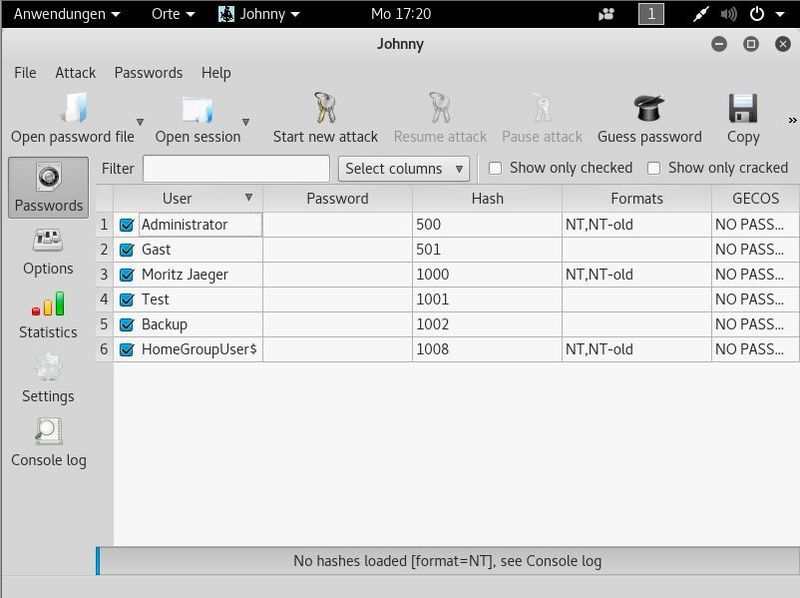Screen dimensions: 800x598
Task: Click the network connection tray icon
Action: click(x=701, y=14)
